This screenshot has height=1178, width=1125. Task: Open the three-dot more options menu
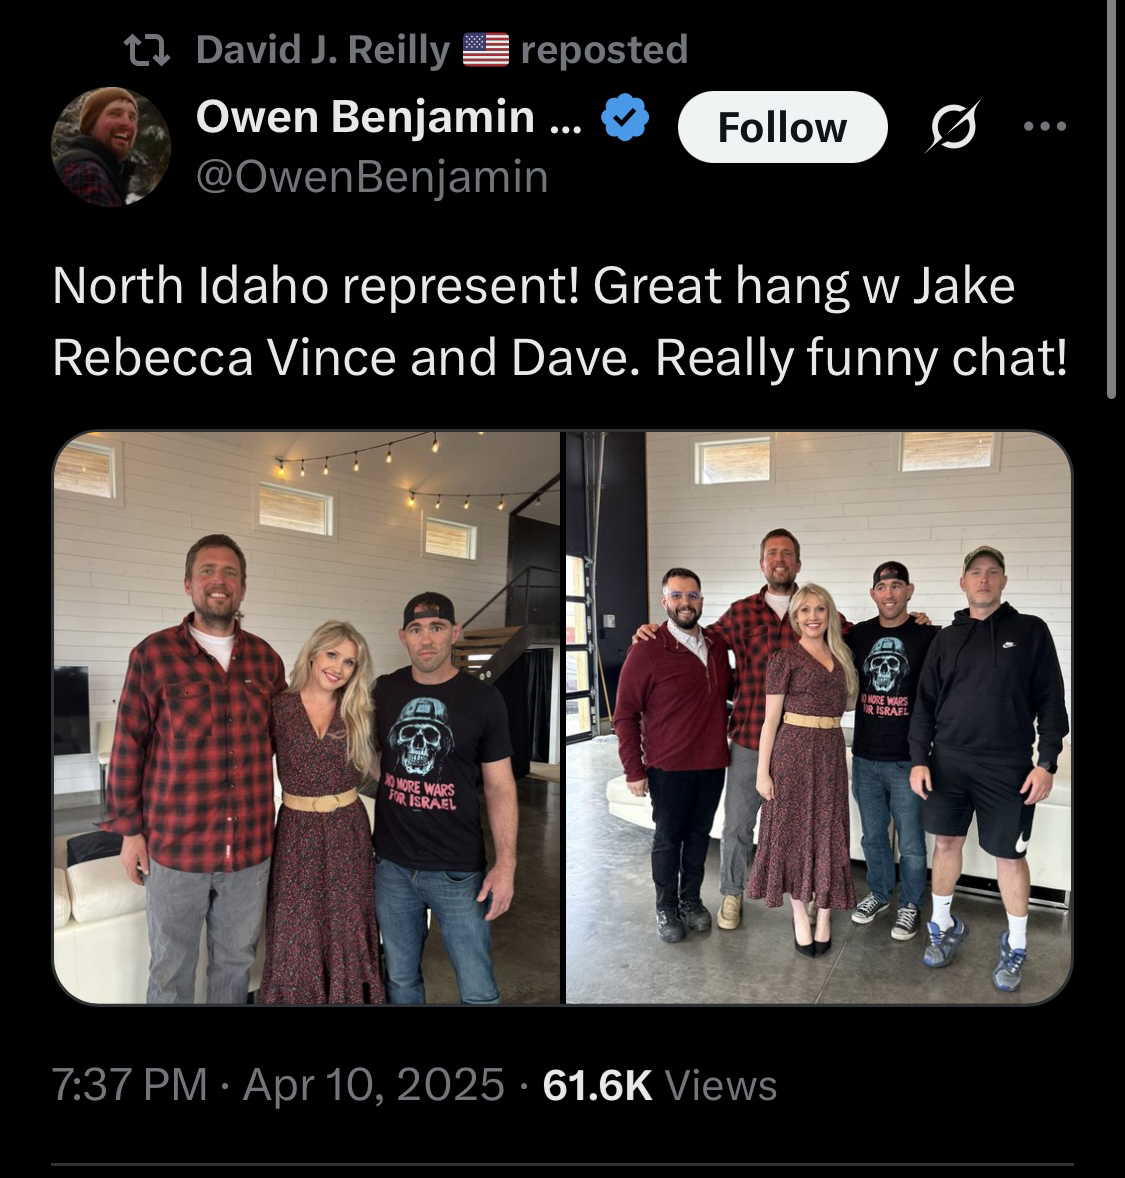click(x=1045, y=126)
